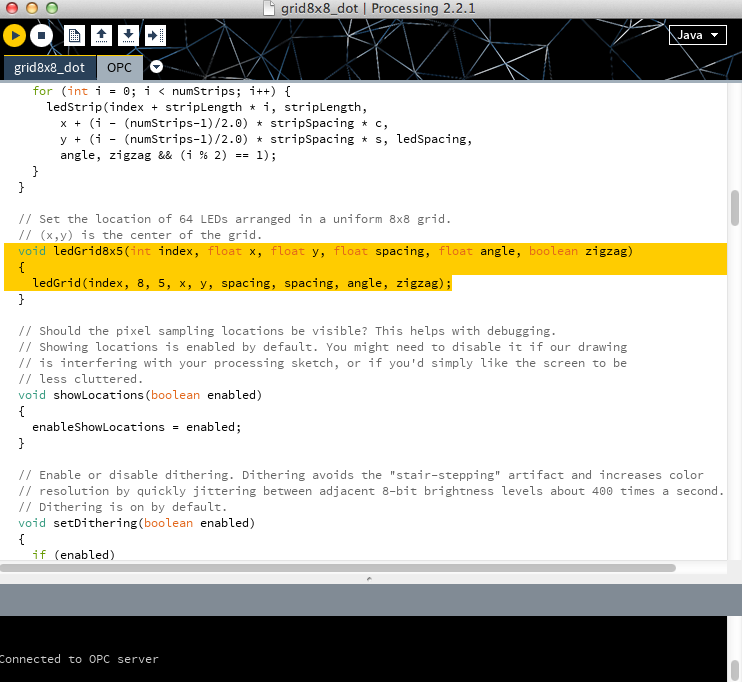Click the "Connected to OPC server" console message
742x682 pixels.
(x=79, y=659)
